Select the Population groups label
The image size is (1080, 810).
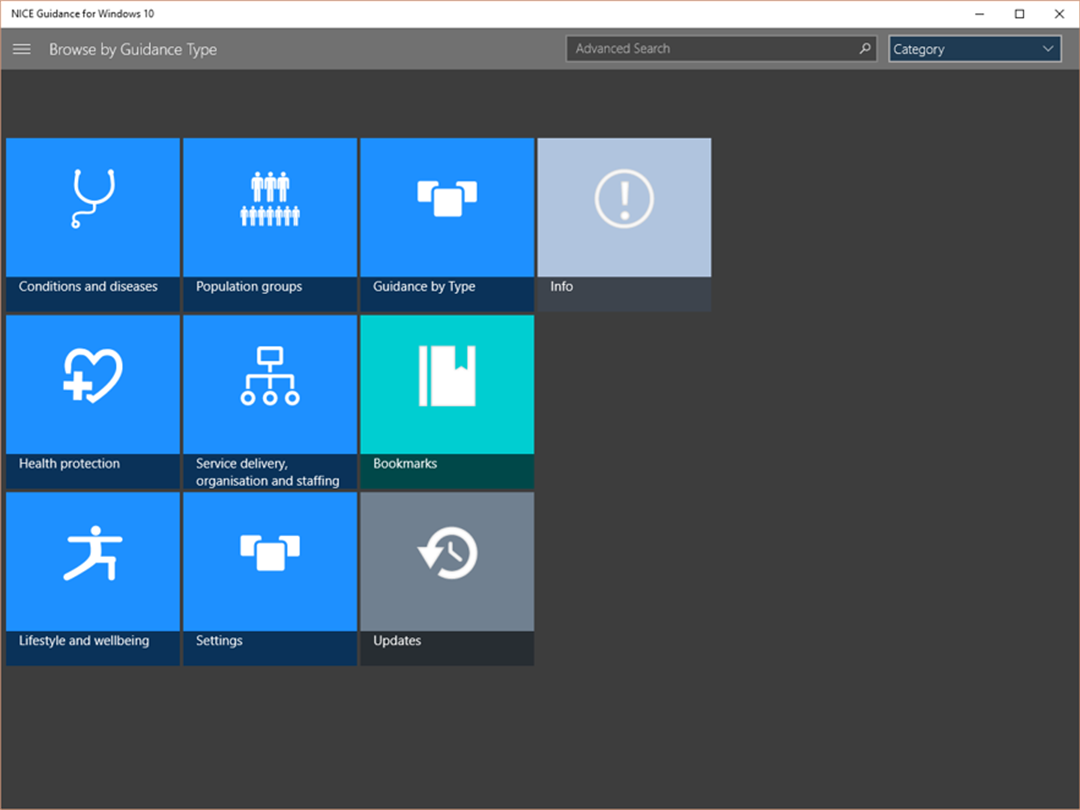pyautogui.click(x=249, y=287)
